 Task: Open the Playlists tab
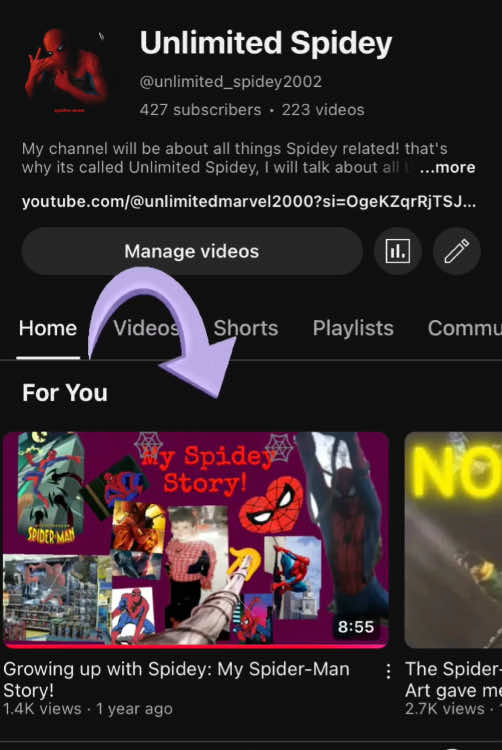pyautogui.click(x=353, y=329)
